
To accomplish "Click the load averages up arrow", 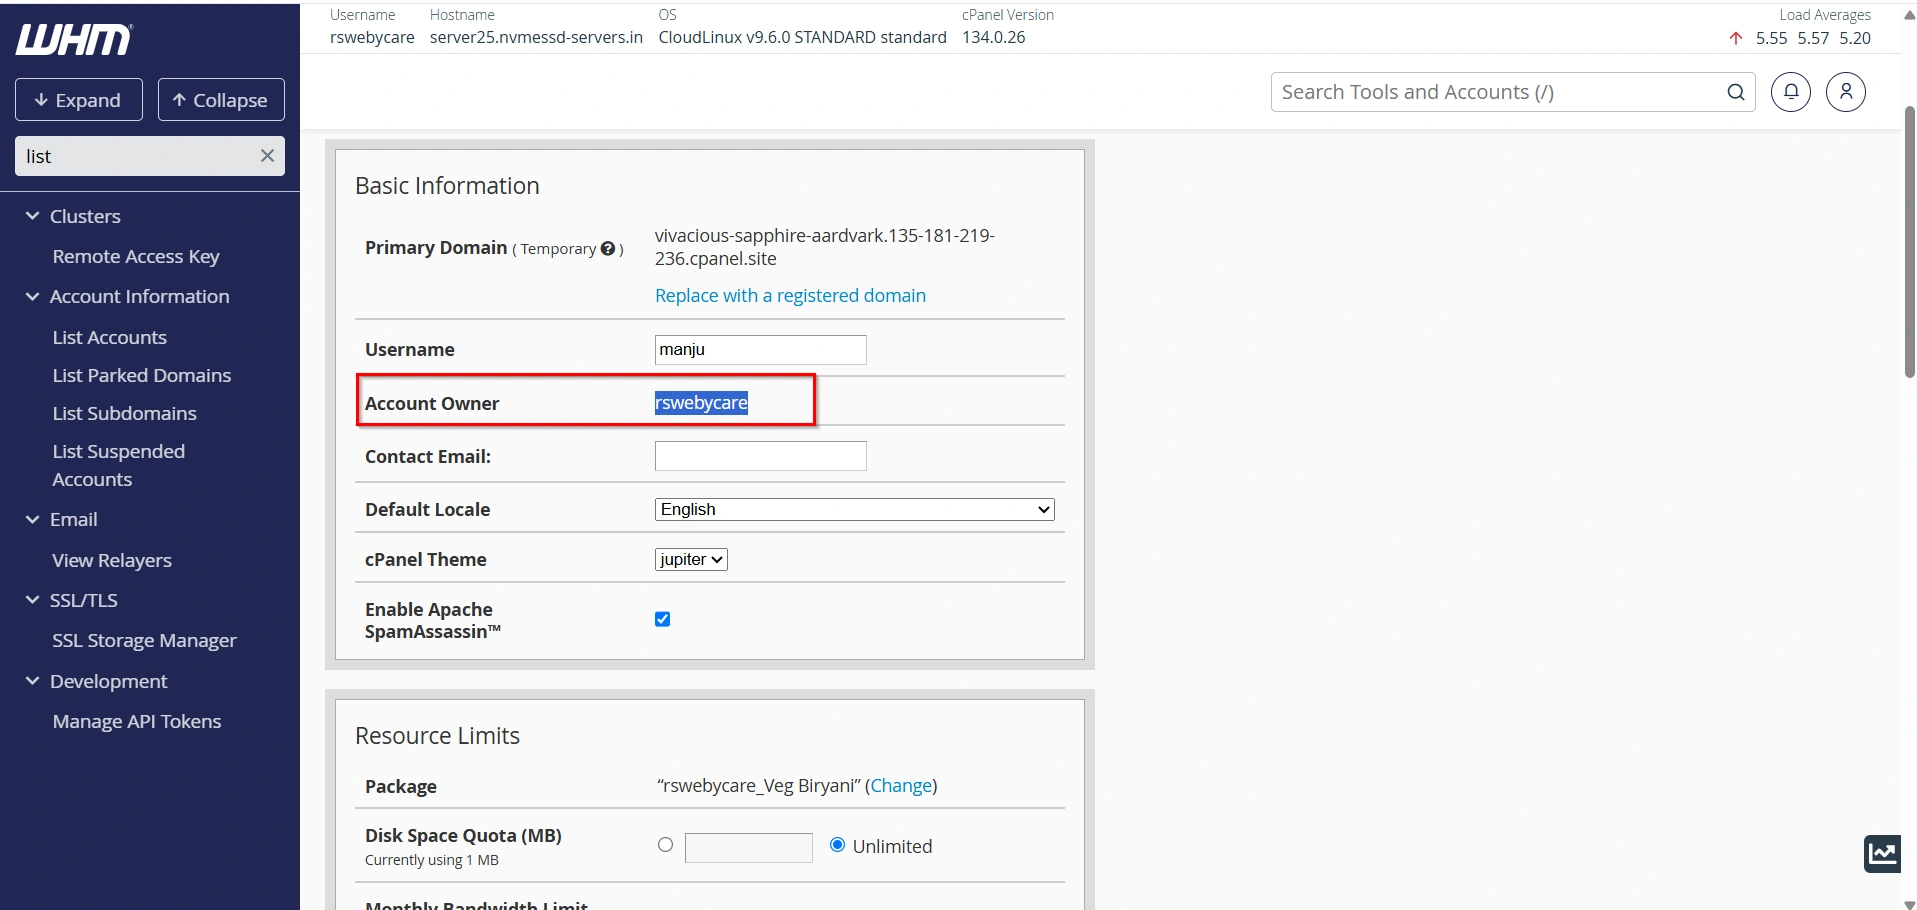I will pos(1736,38).
